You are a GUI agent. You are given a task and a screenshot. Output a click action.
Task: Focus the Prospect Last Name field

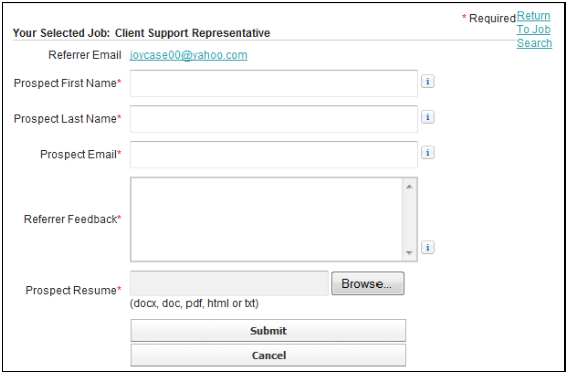click(x=274, y=119)
